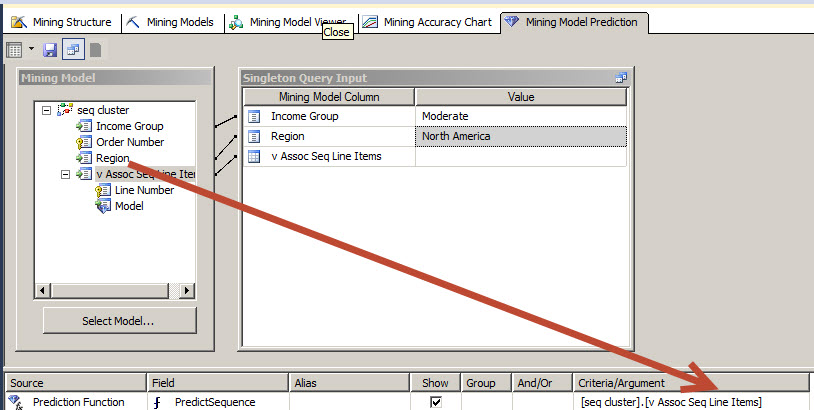Open the Mining Accuracy Chart tab

pyautogui.click(x=428, y=22)
